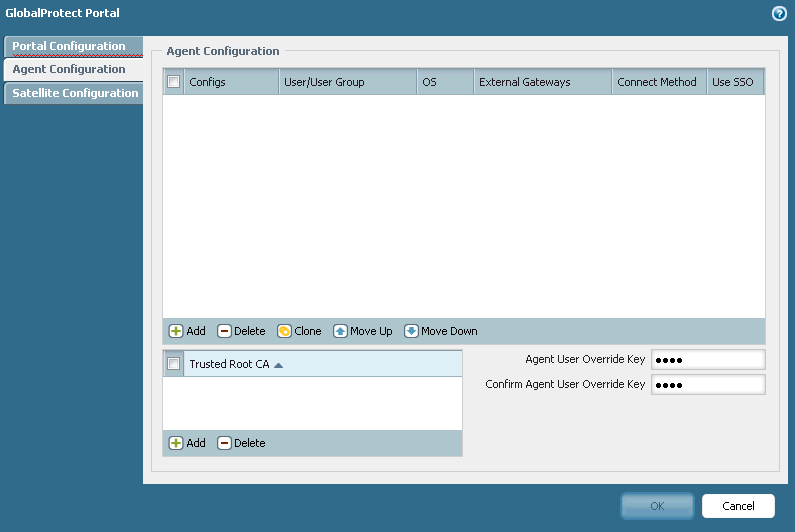Select the Agent Configuration tab
795x532 pixels.
pos(73,69)
